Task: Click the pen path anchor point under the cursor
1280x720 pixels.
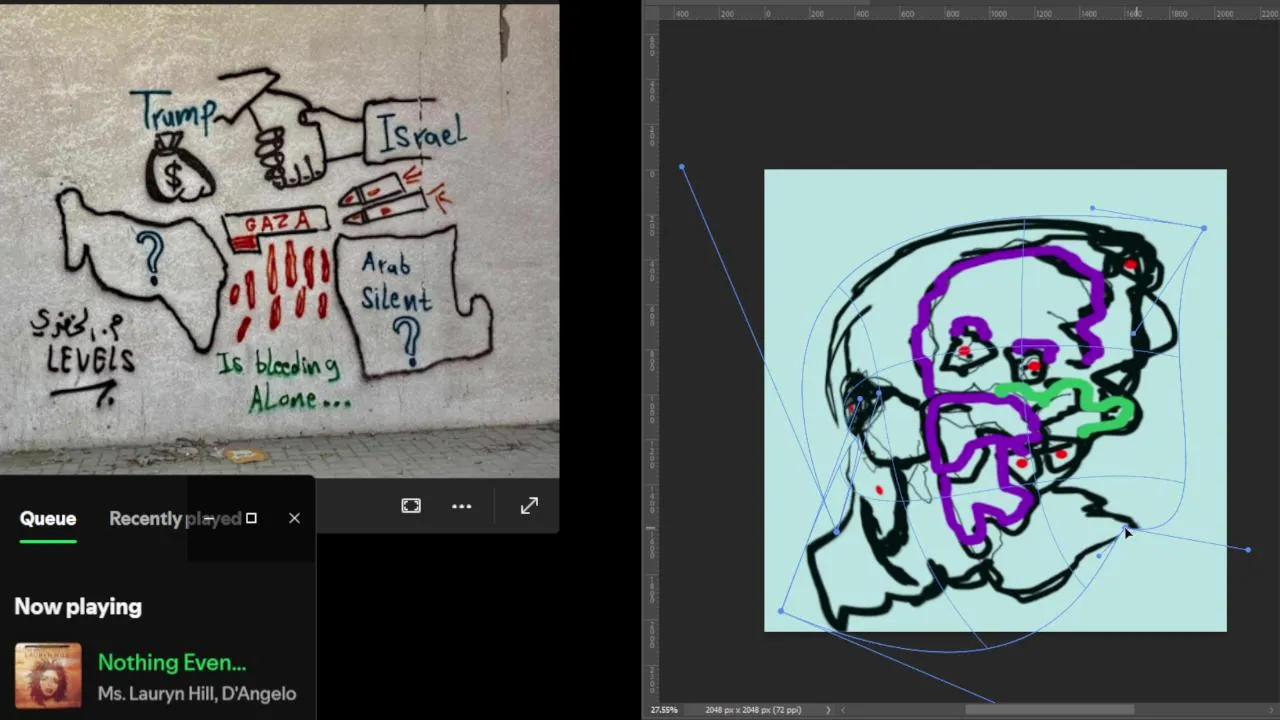Action: [1123, 529]
